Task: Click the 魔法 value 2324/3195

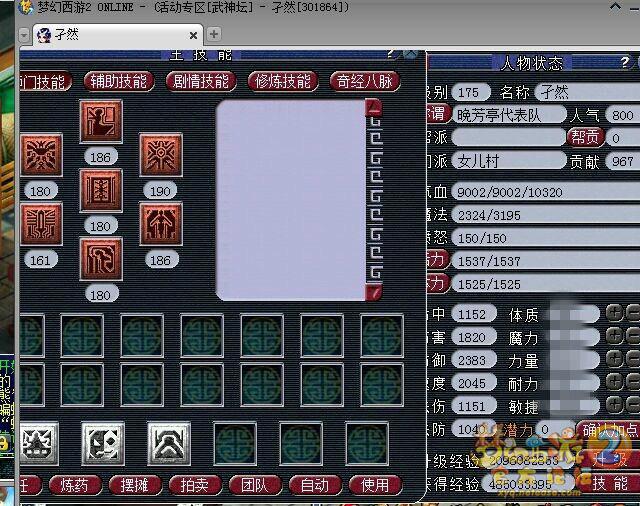Action: click(546, 215)
